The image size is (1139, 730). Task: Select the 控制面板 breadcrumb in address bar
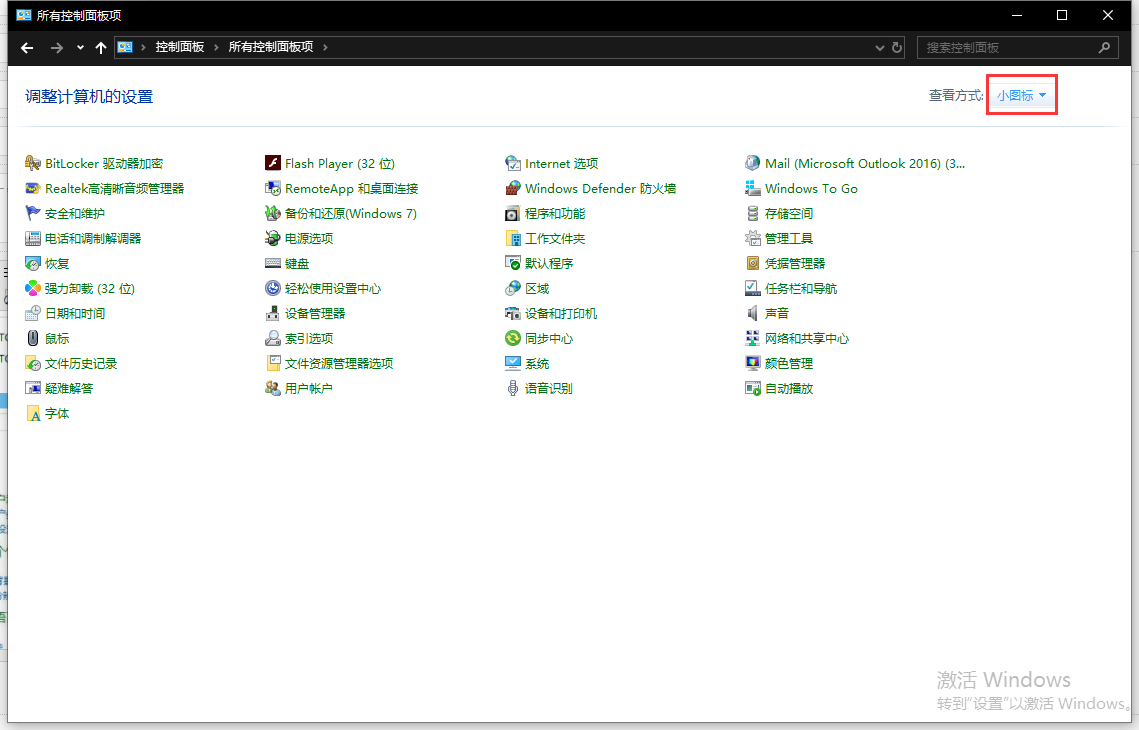(x=180, y=47)
